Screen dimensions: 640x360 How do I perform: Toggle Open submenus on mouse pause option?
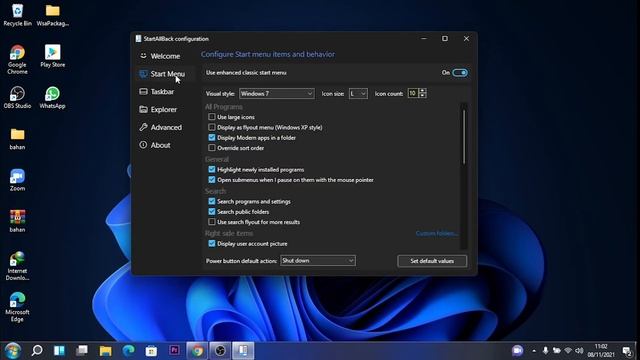coord(211,180)
